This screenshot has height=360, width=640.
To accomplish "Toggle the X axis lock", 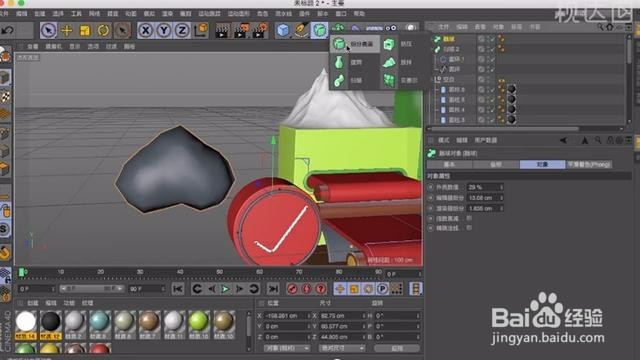I will (x=146, y=30).
